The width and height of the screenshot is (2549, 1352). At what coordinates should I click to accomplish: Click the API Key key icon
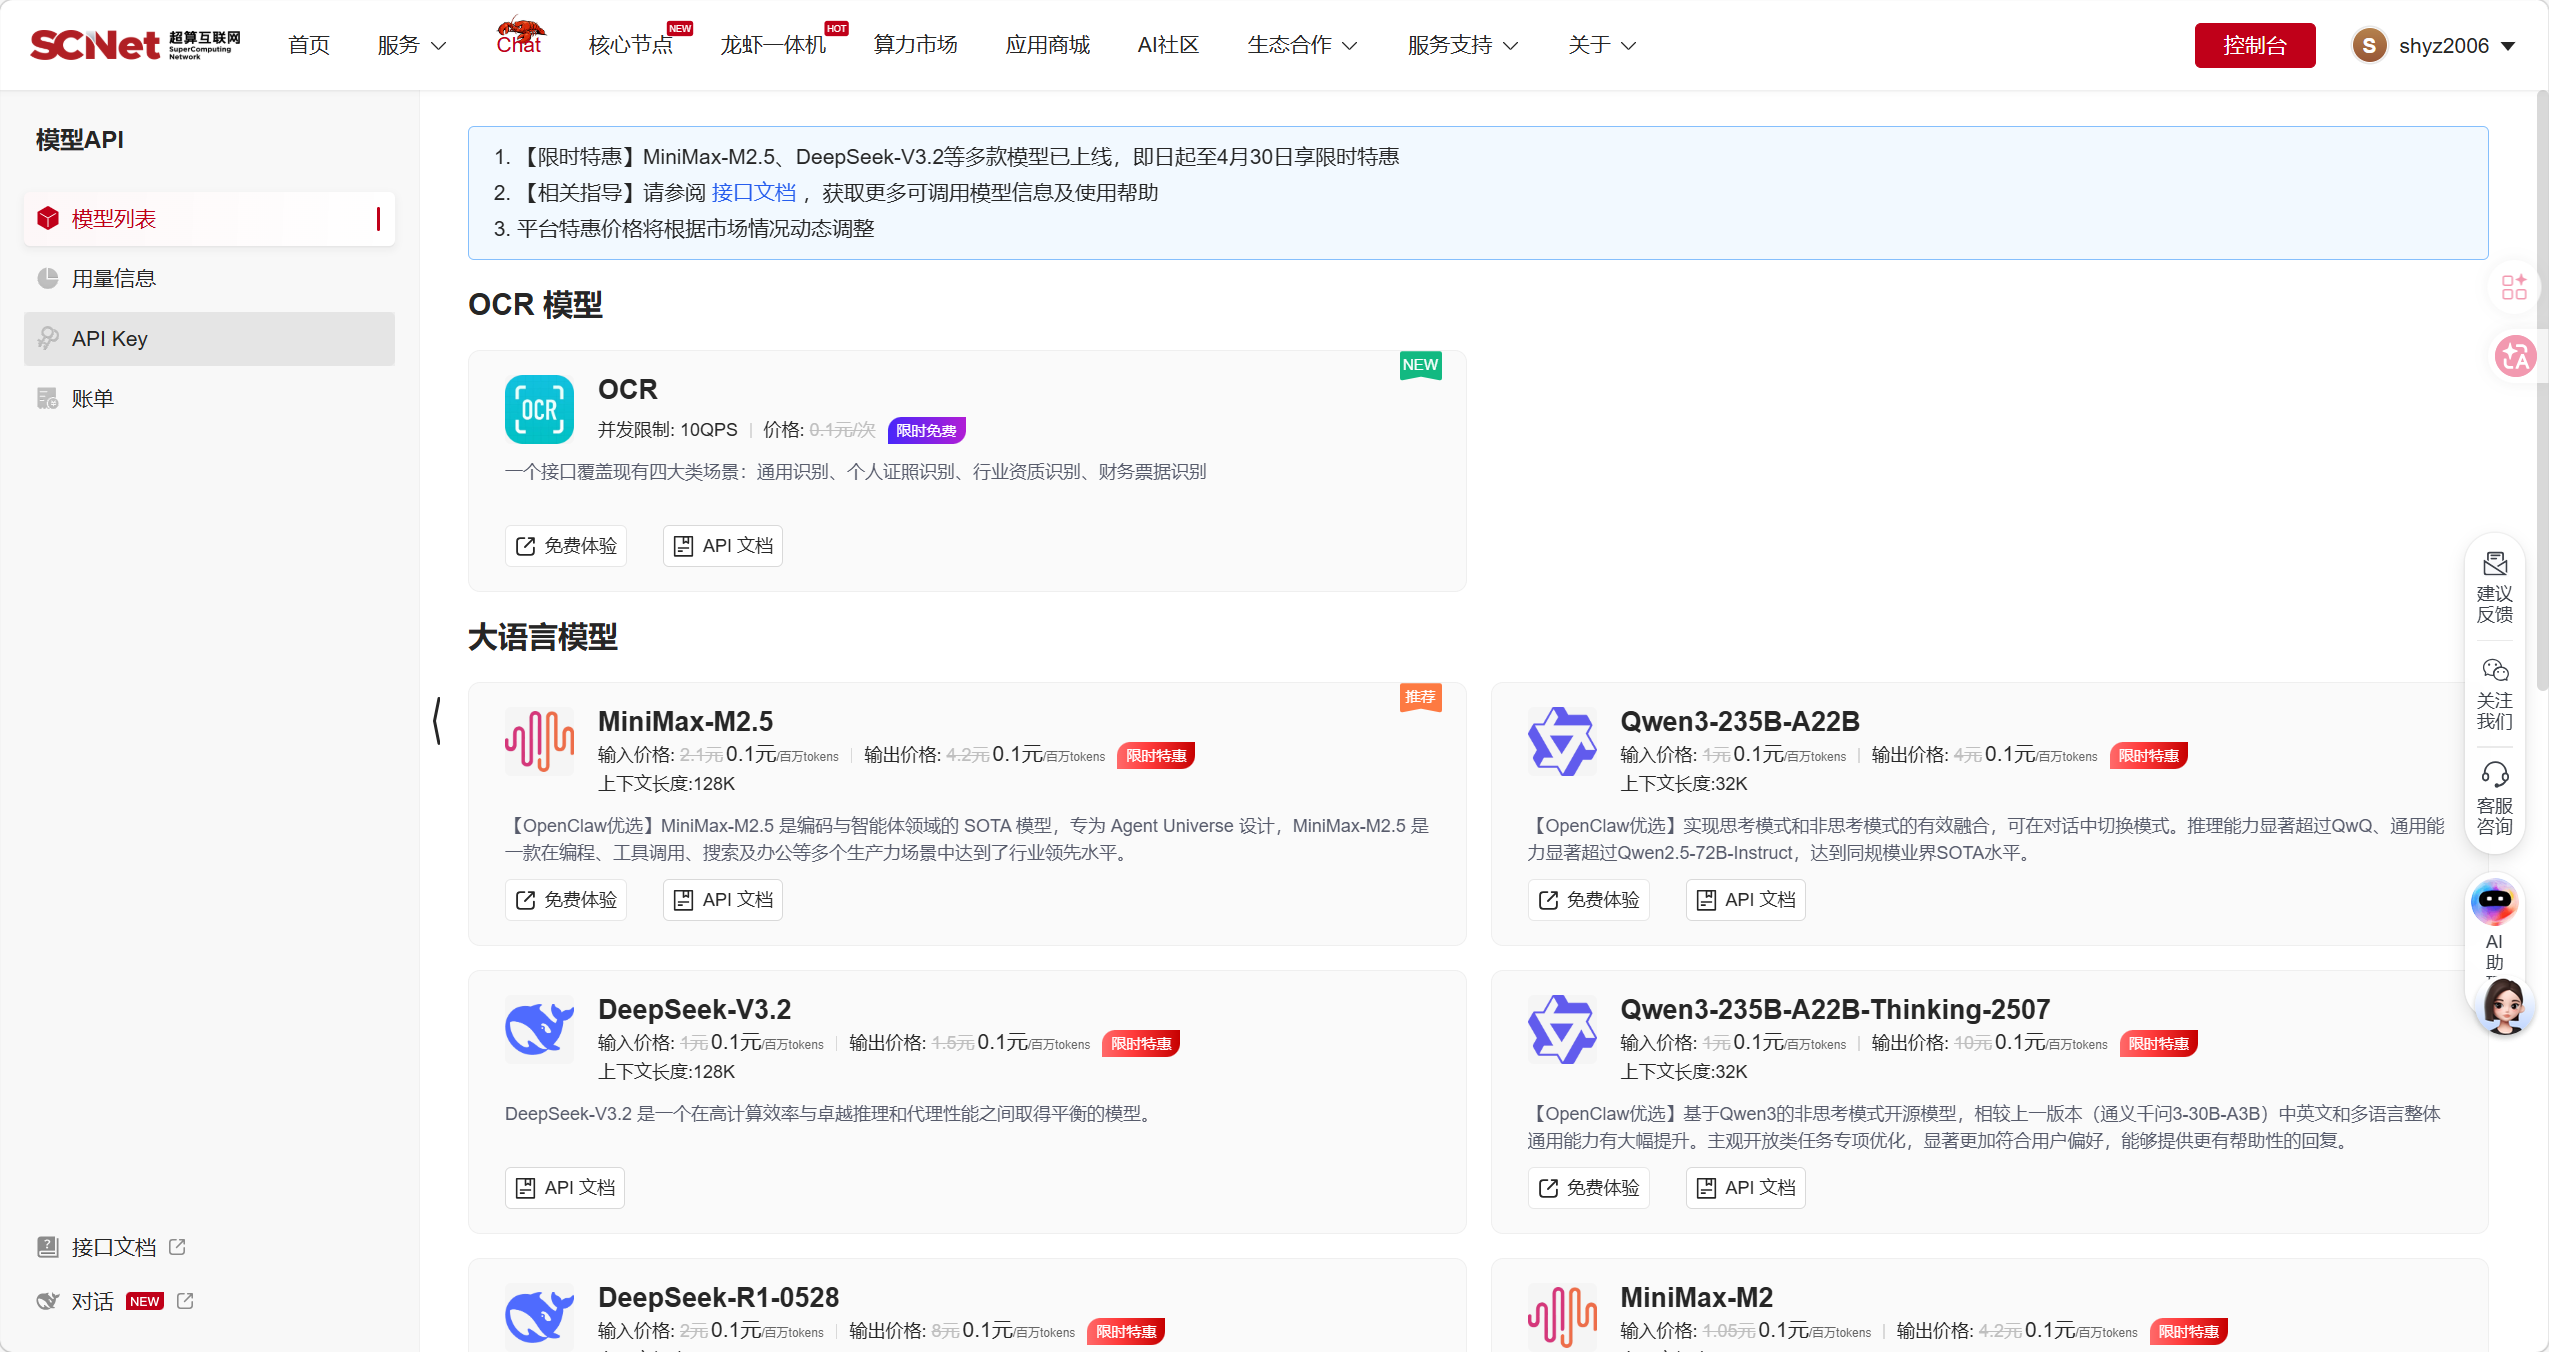click(x=48, y=339)
